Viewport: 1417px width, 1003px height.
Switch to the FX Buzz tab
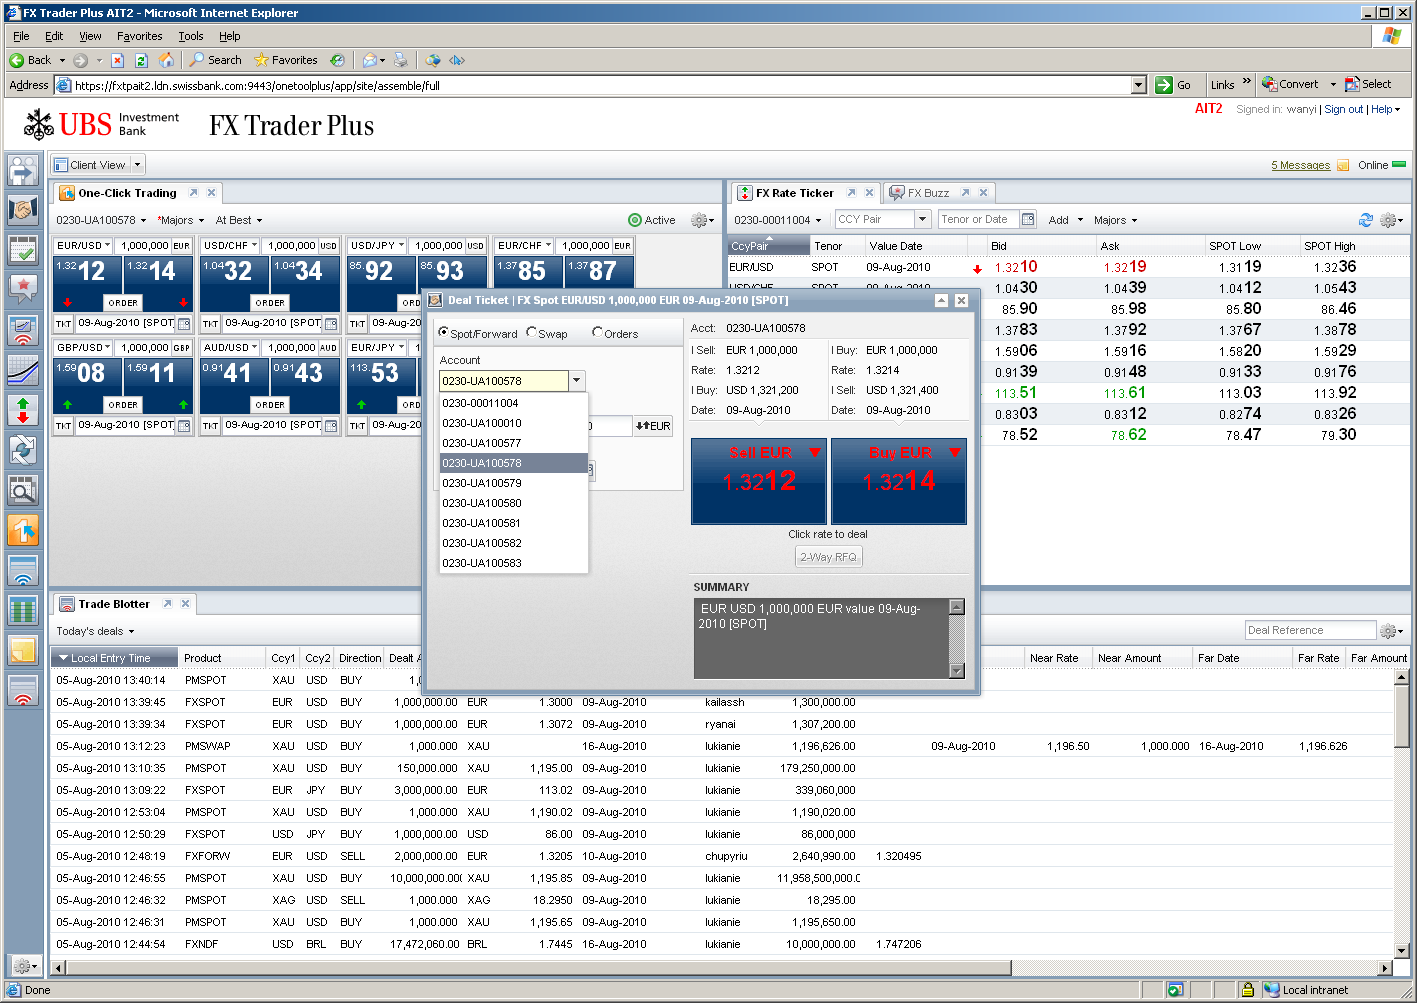(x=927, y=193)
